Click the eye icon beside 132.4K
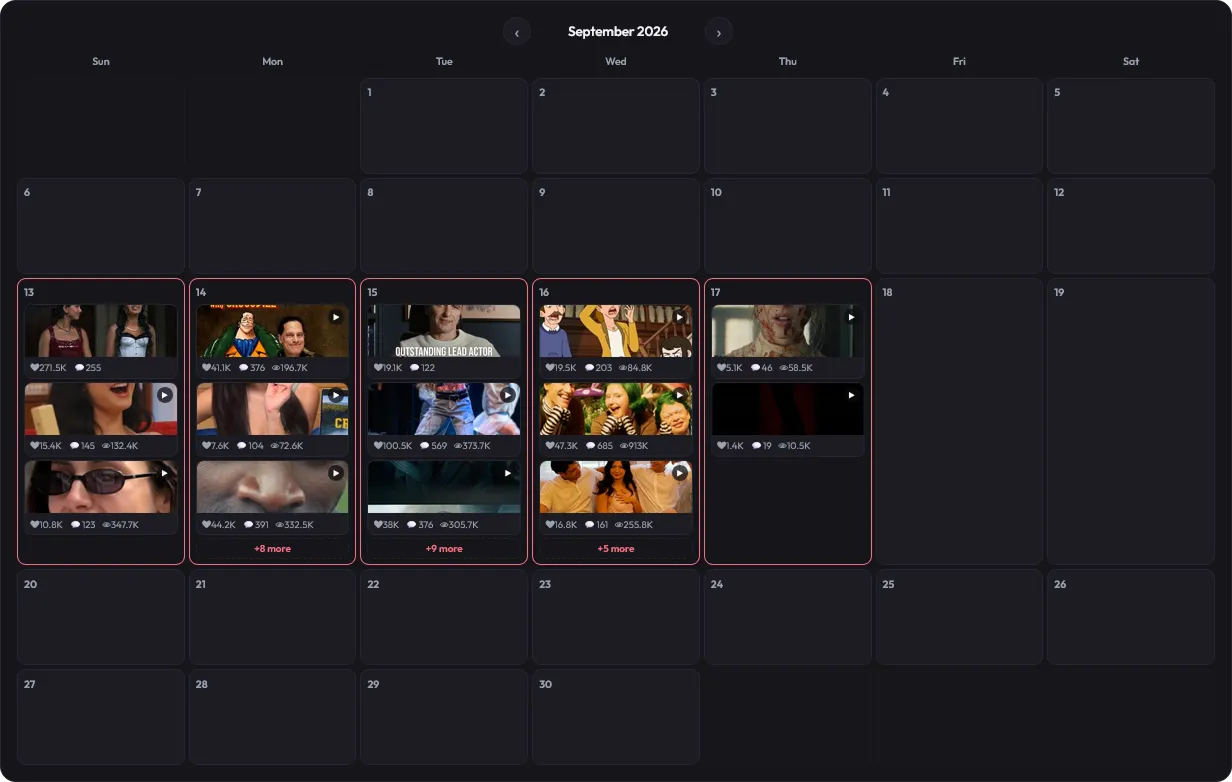The image size is (1232, 782). click(106, 446)
